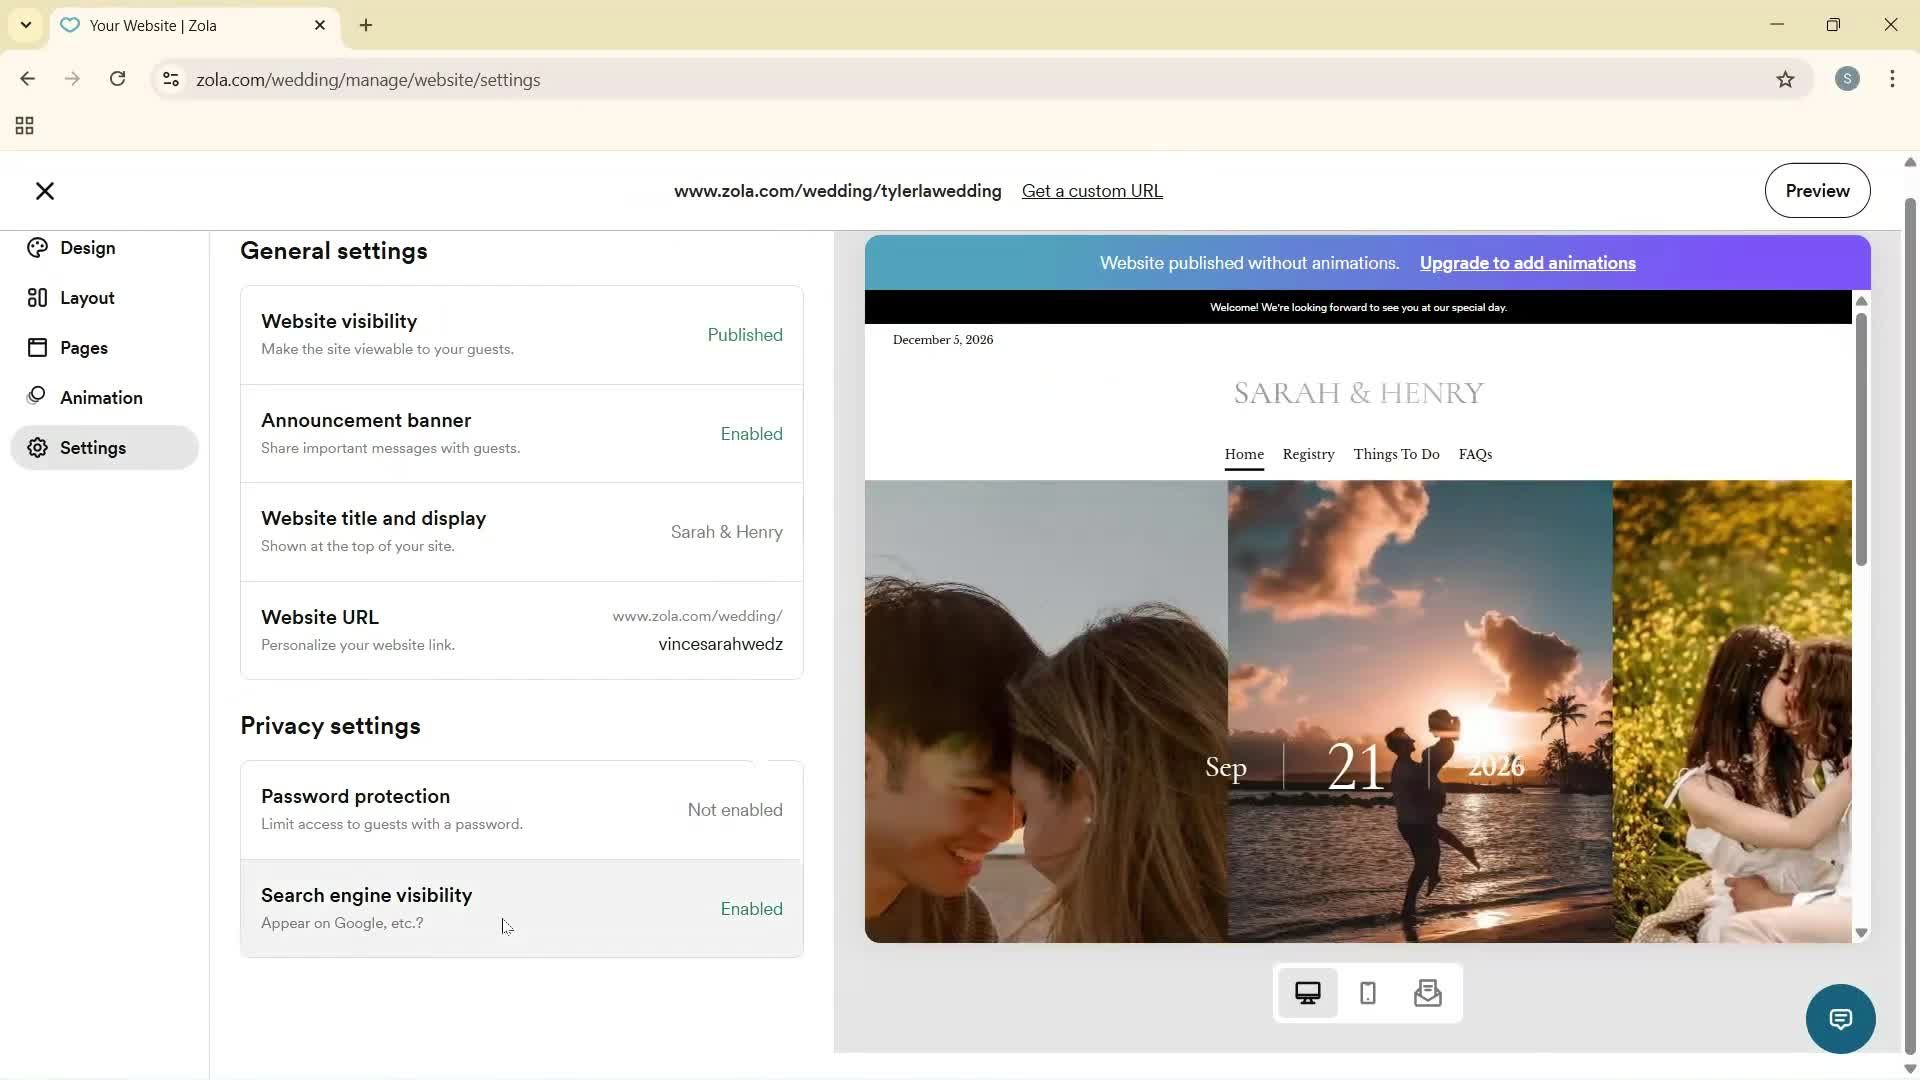Select the Registry tab in website preview
Viewport: 1920px width, 1080px height.
[x=1308, y=455]
